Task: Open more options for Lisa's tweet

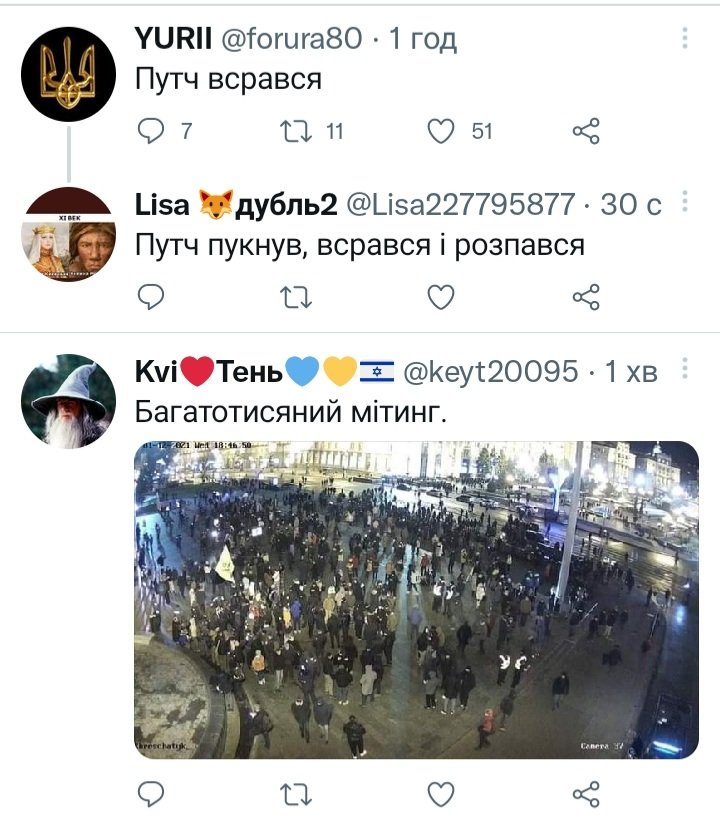Action: coord(685,202)
